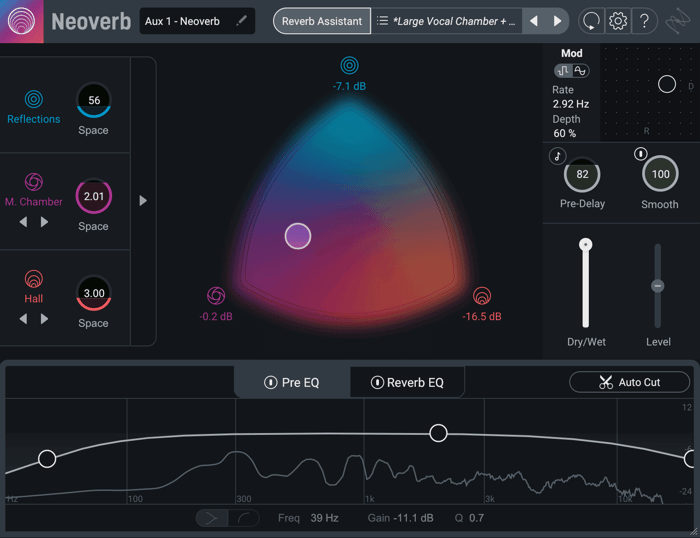Click the blend pad puck
Image resolution: width=700 pixels, height=538 pixels.
click(x=298, y=236)
